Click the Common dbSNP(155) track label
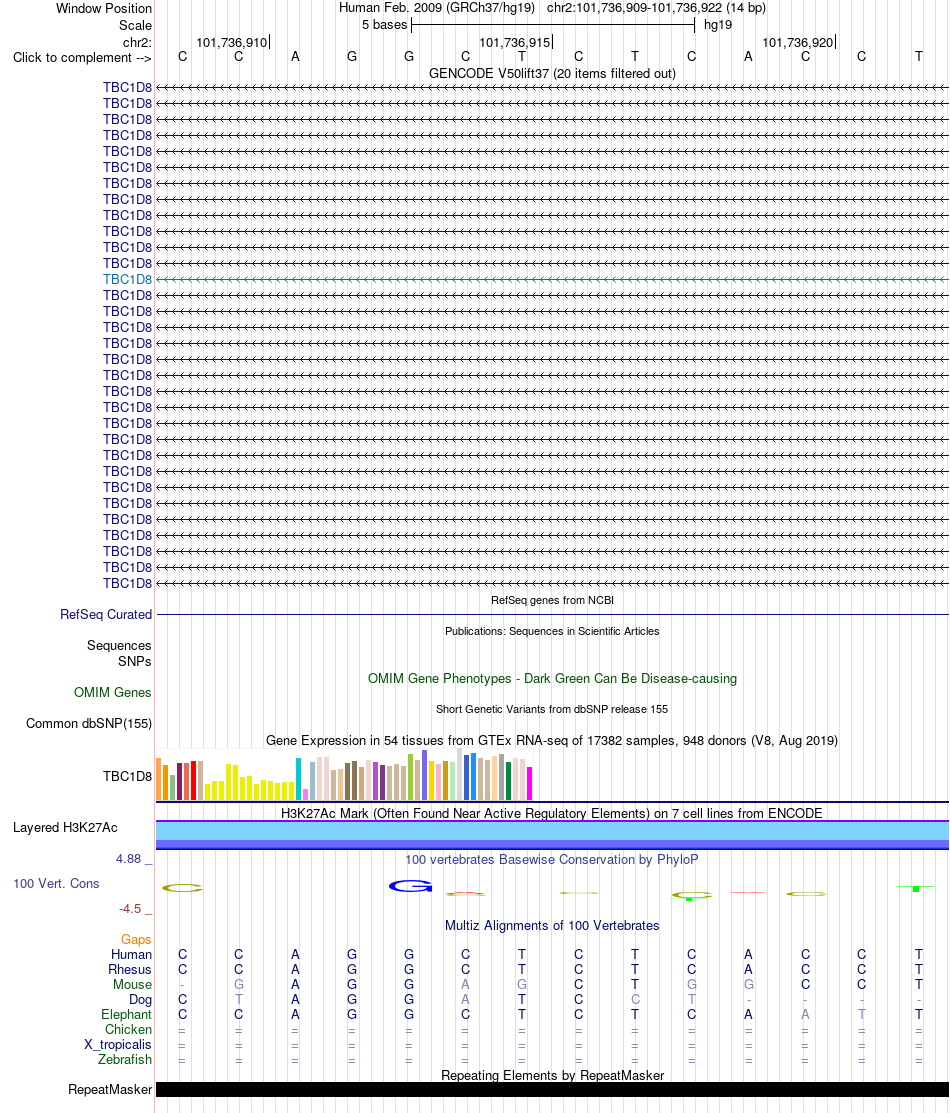Screen dimensions: 950x1113 (x=89, y=723)
